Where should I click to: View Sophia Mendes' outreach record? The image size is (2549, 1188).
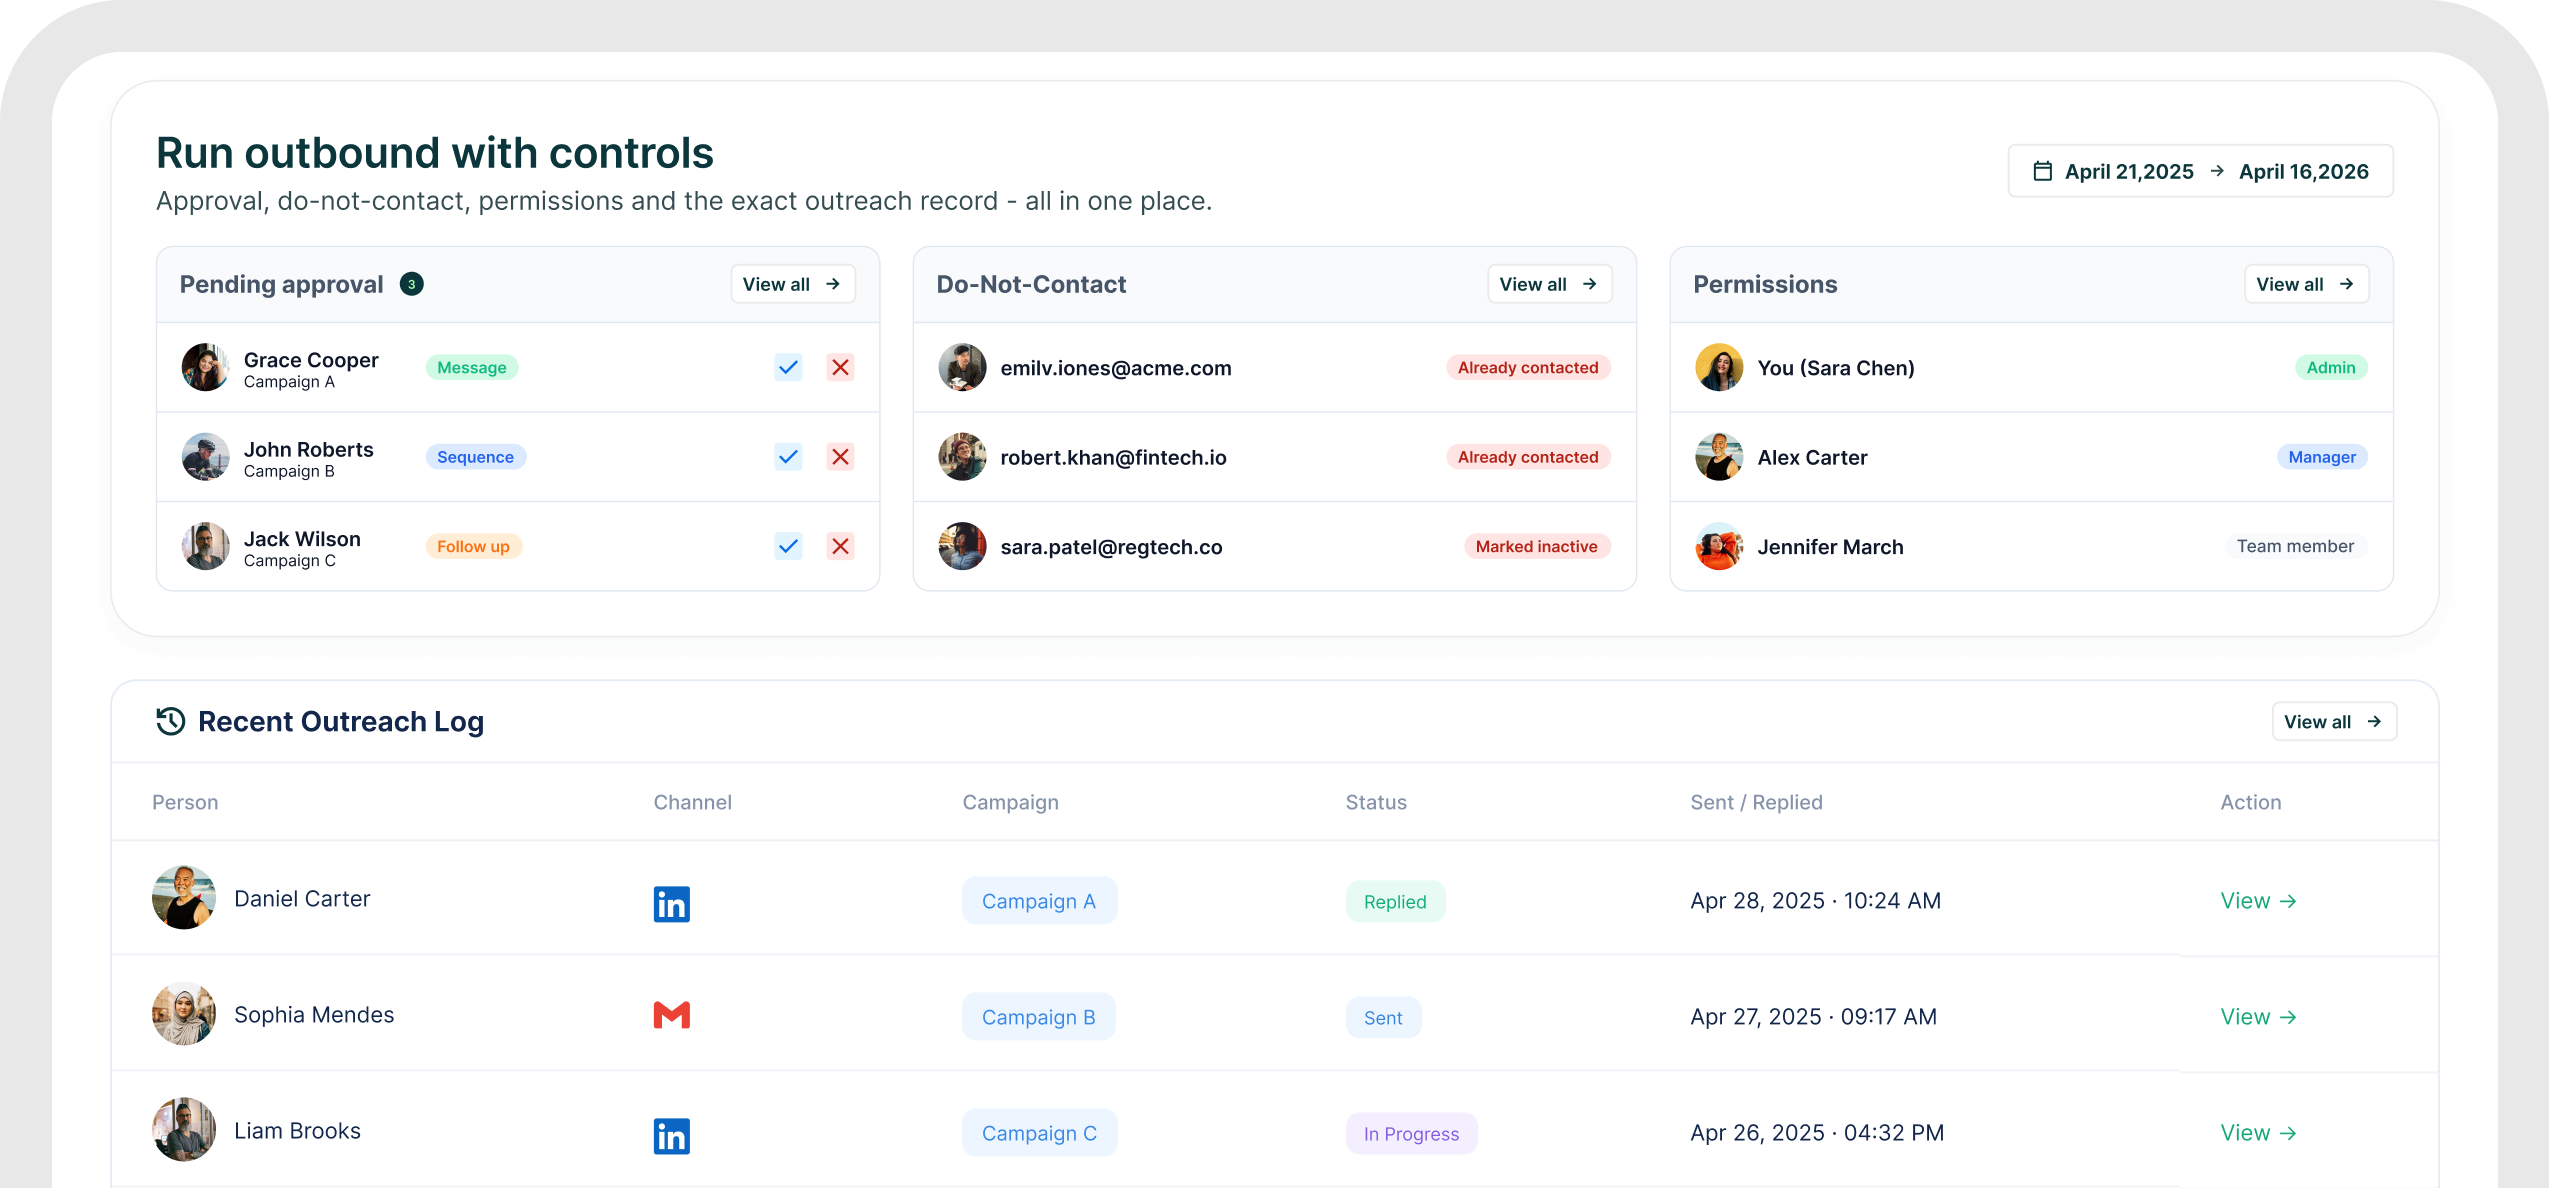pos(2258,1016)
